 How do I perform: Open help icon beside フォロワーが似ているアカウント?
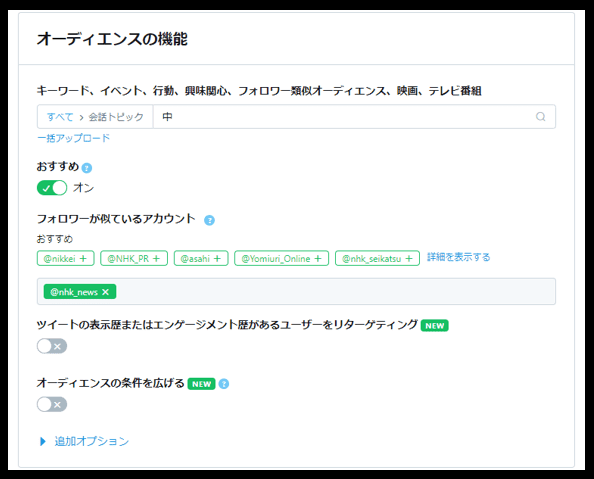click(209, 220)
